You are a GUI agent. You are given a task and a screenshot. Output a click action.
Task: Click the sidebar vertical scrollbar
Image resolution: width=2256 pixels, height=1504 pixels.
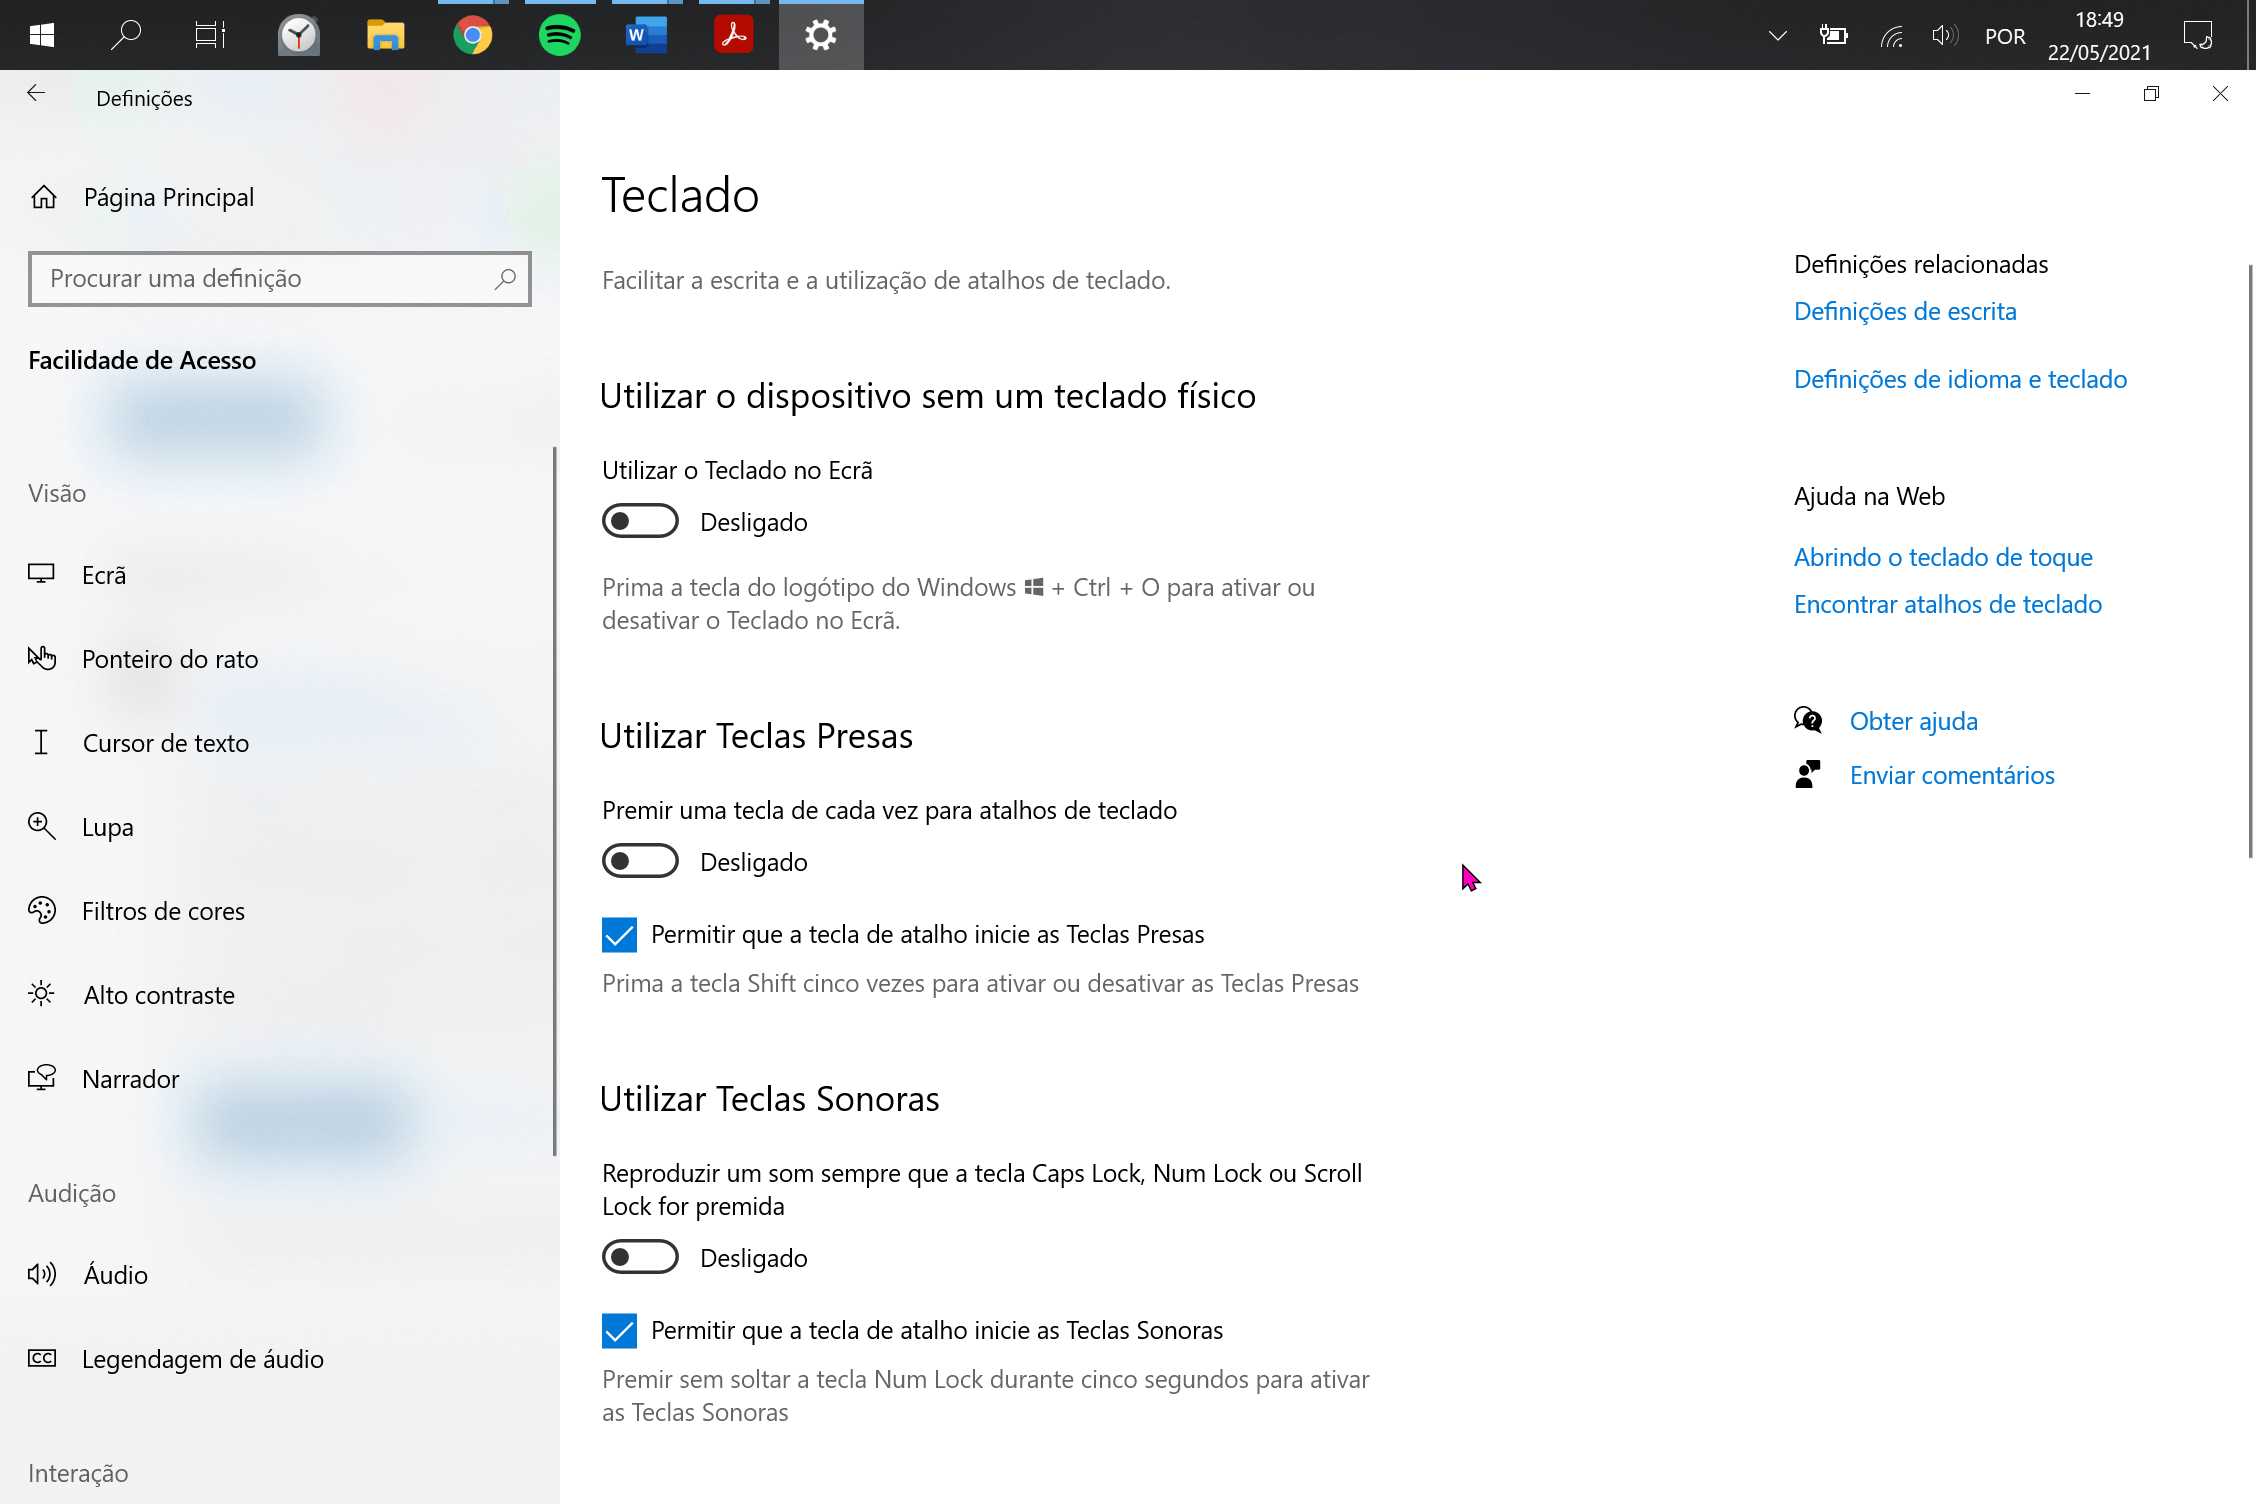(x=554, y=800)
